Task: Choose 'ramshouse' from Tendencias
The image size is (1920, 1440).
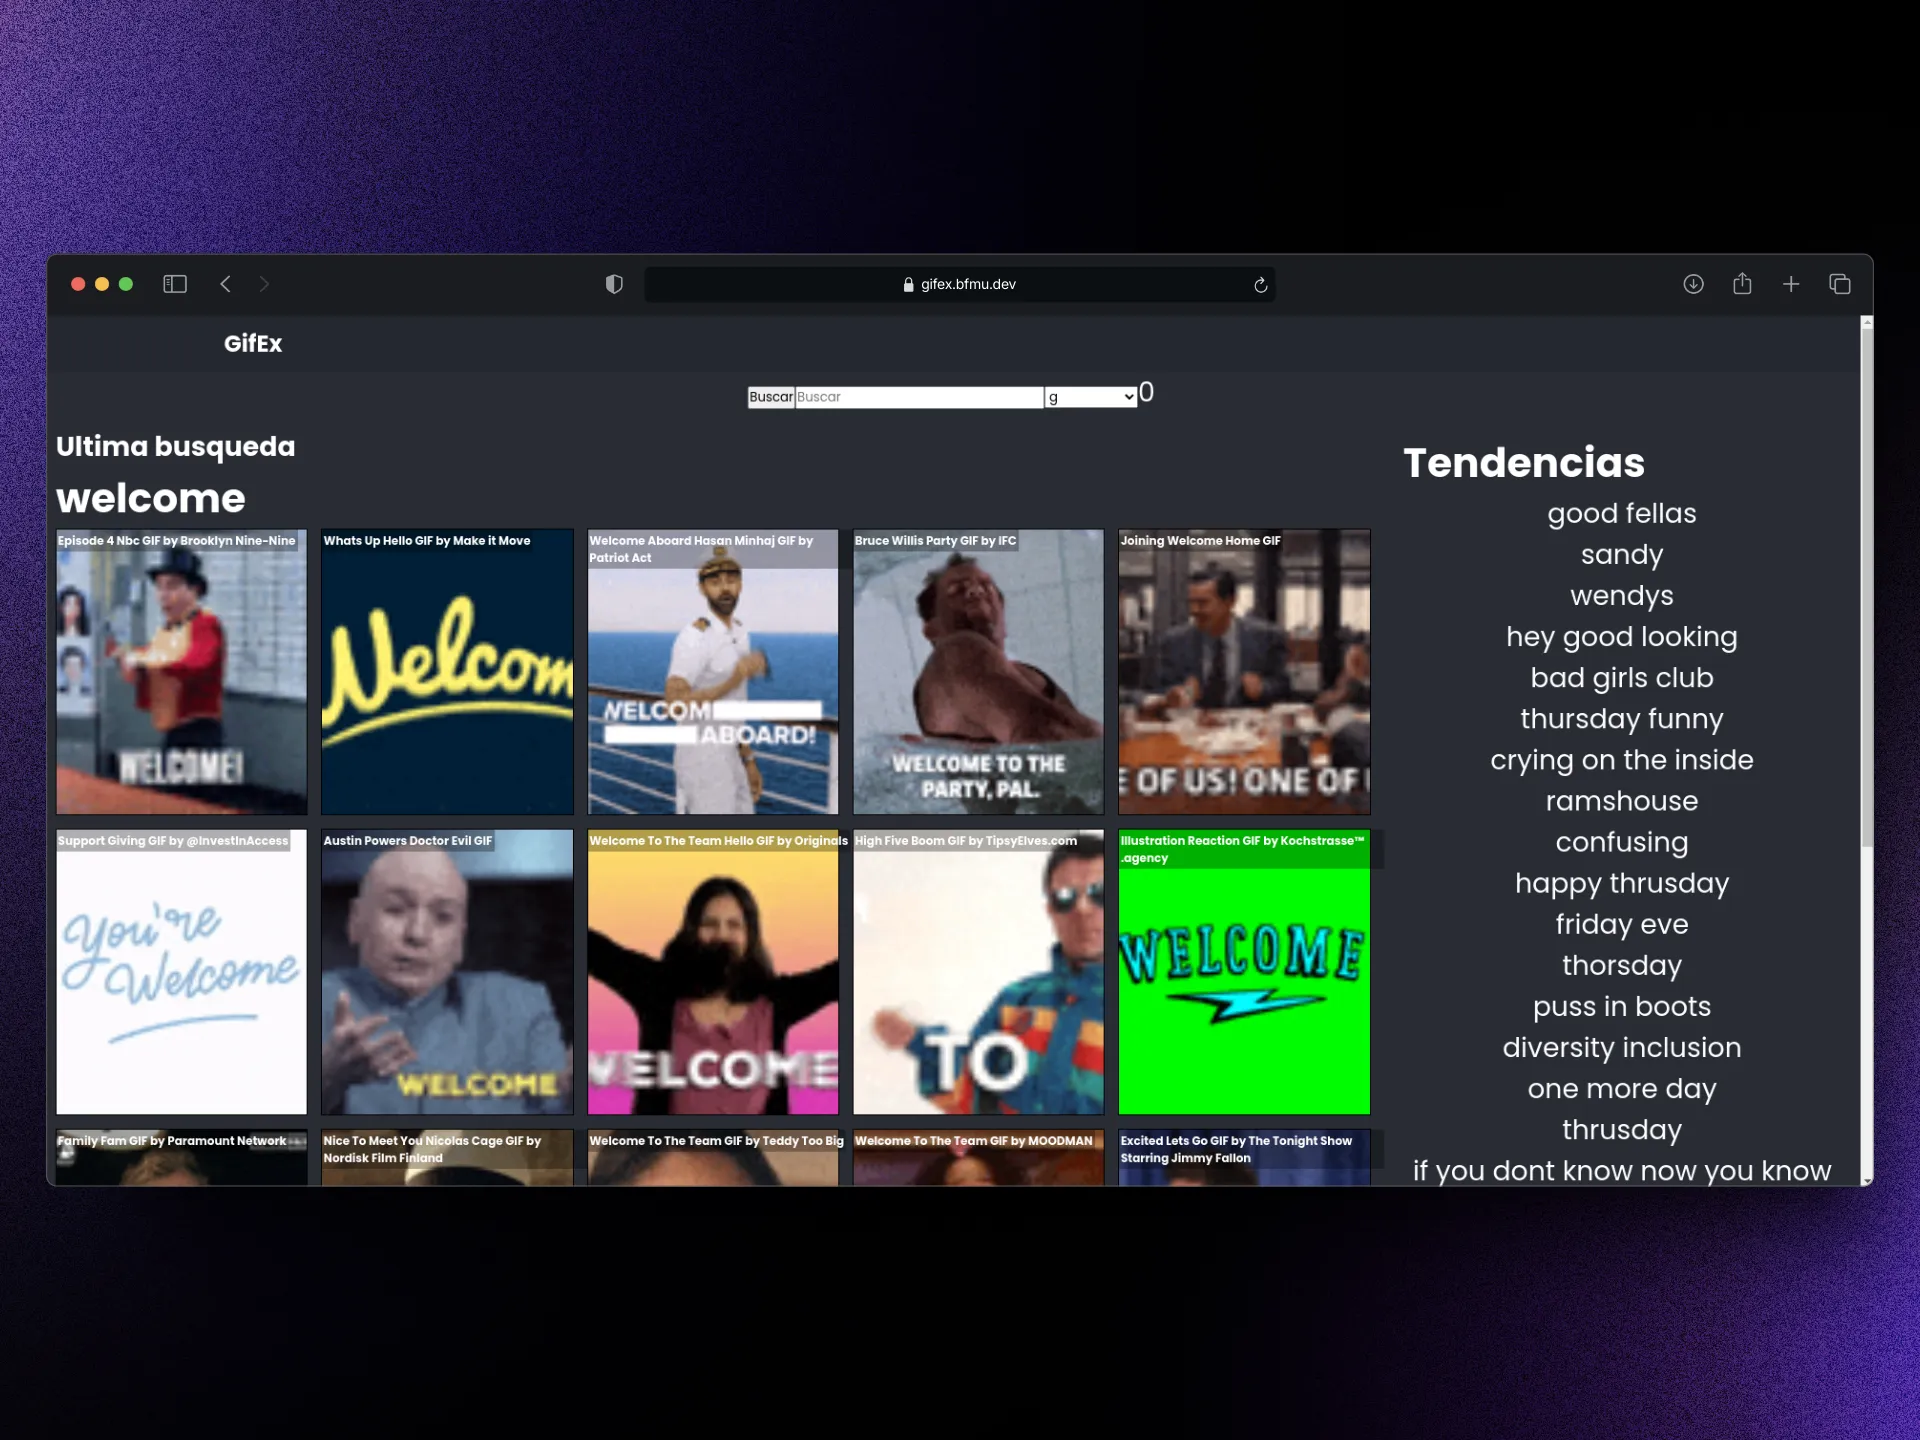Action: click(x=1621, y=801)
